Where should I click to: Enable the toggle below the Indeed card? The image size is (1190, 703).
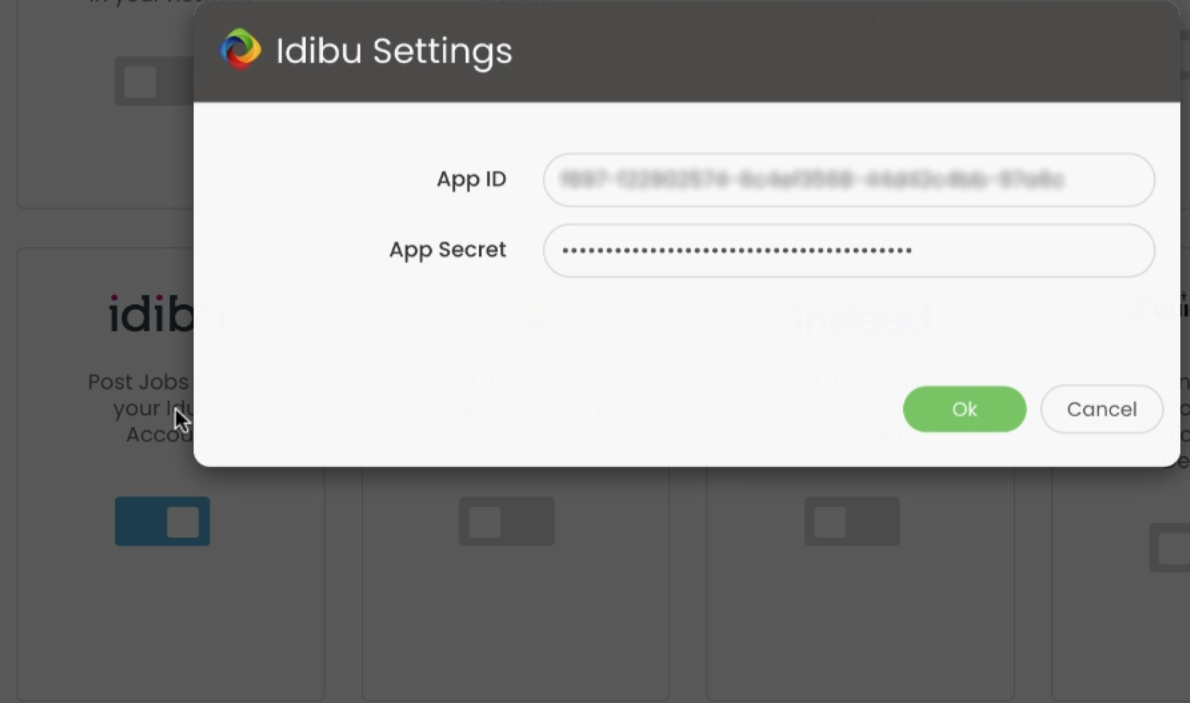point(852,522)
